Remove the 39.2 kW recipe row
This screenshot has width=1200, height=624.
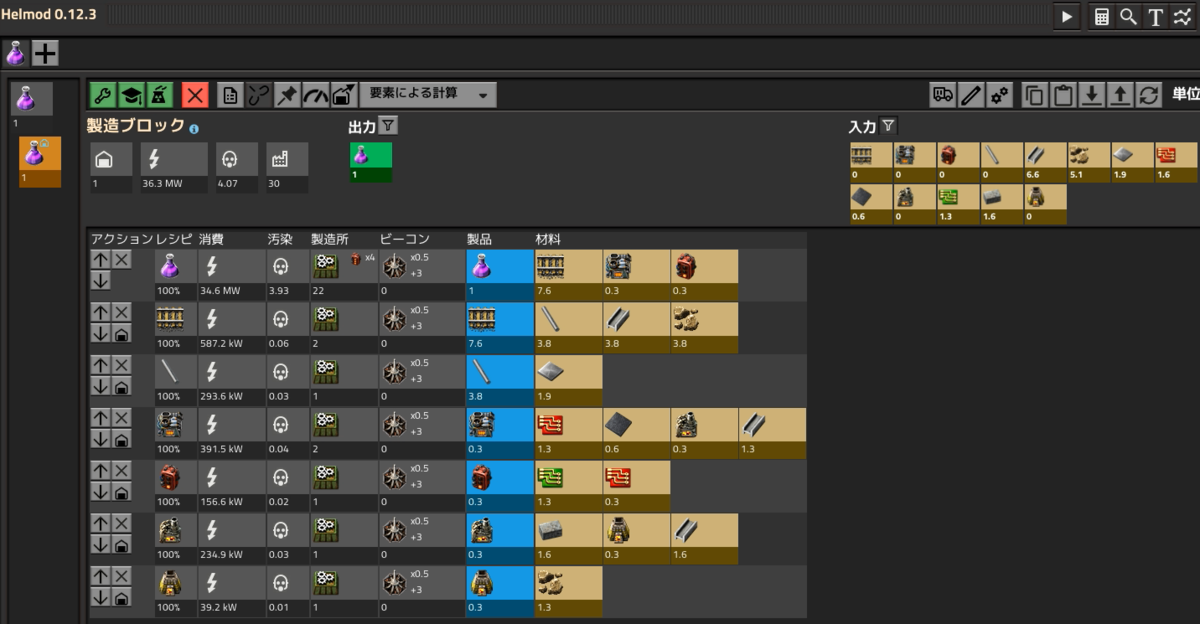121,577
